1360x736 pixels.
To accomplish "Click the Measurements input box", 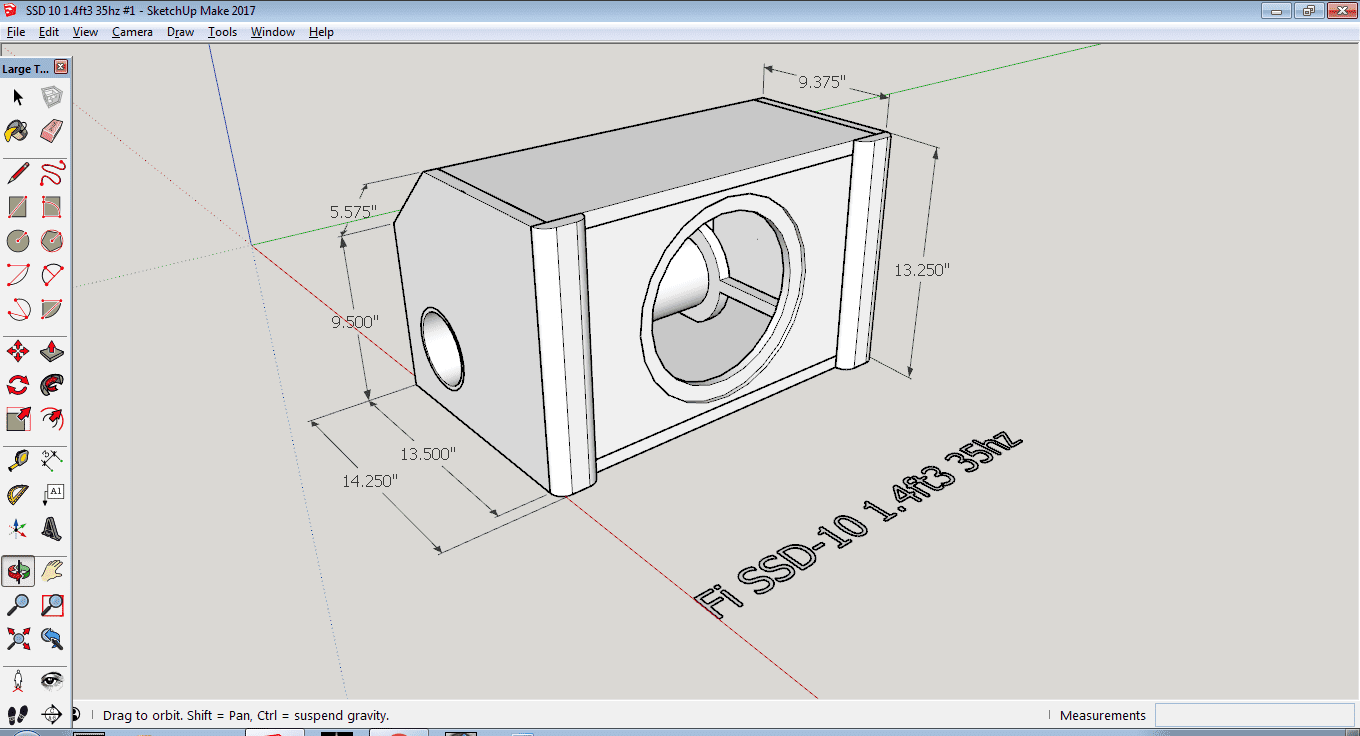I will click(1255, 715).
